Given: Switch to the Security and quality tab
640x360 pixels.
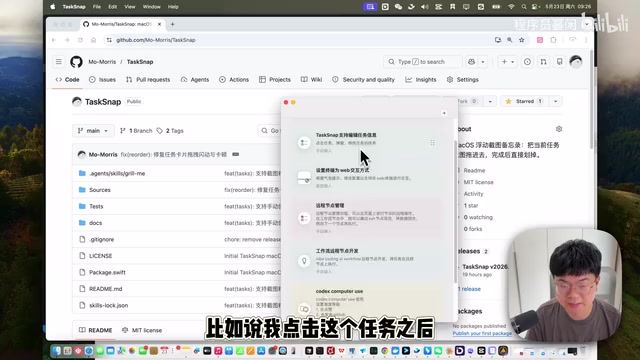Looking at the screenshot, I should (363, 80).
